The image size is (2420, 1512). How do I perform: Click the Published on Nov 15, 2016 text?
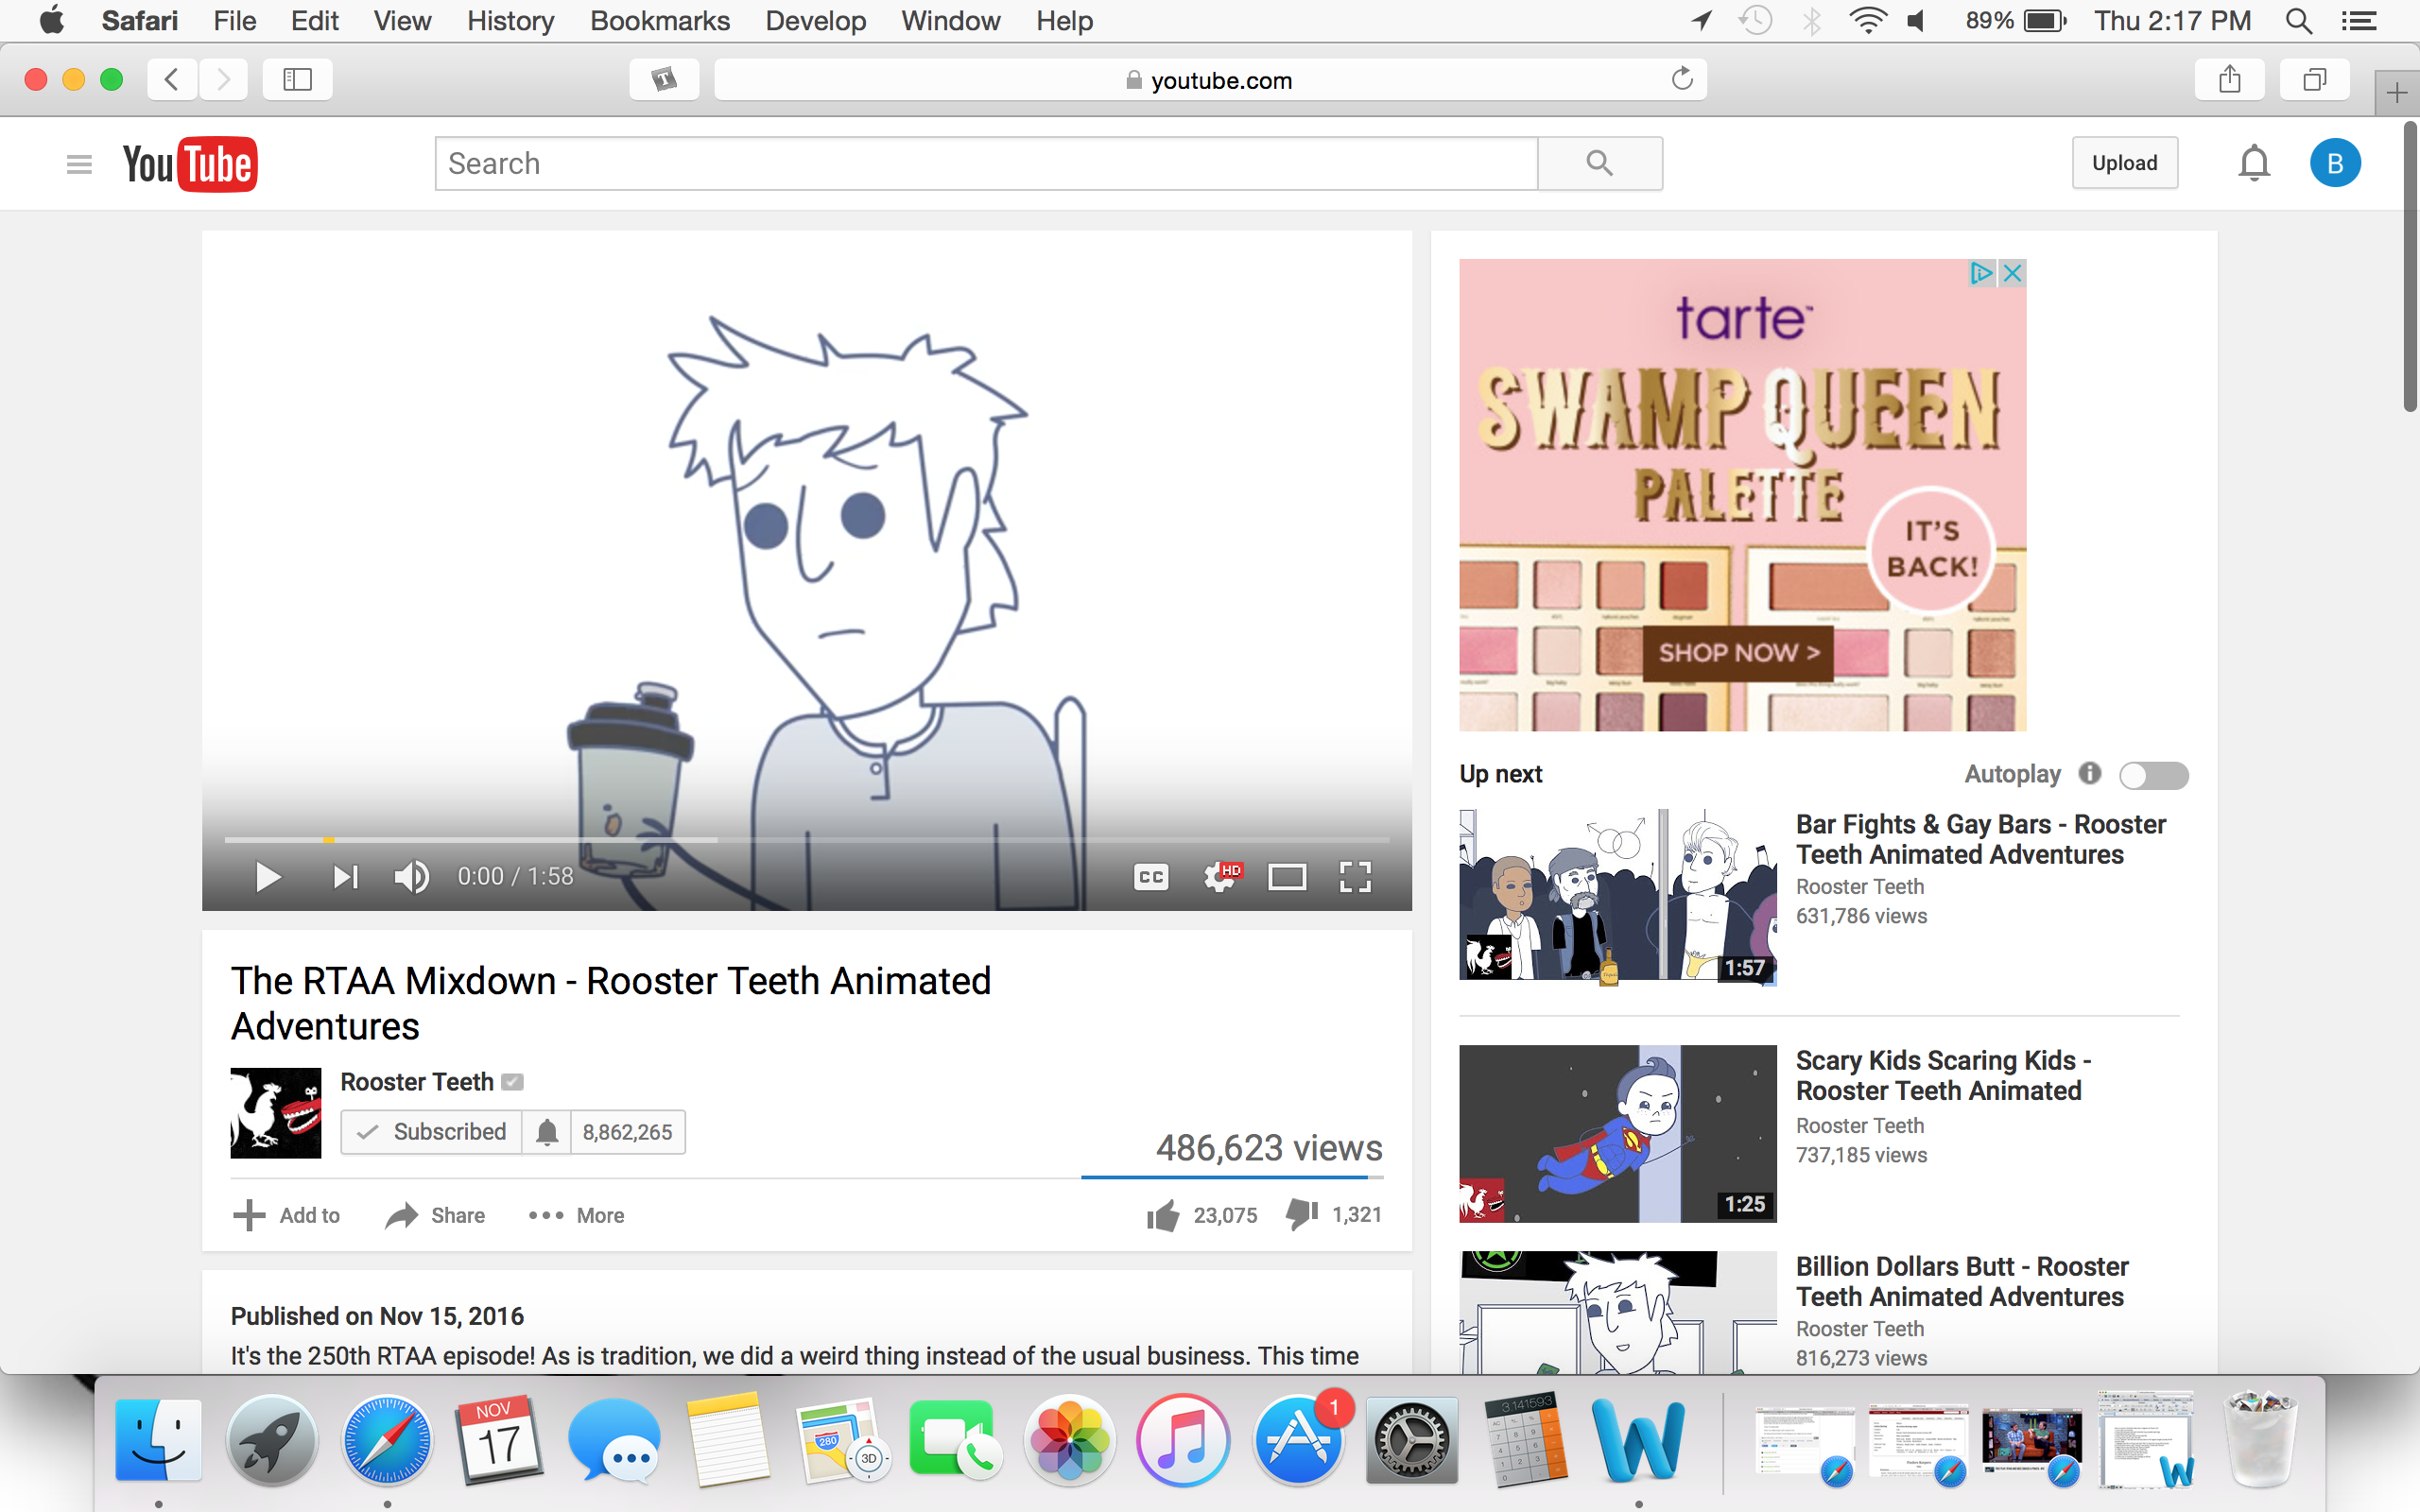pos(377,1316)
